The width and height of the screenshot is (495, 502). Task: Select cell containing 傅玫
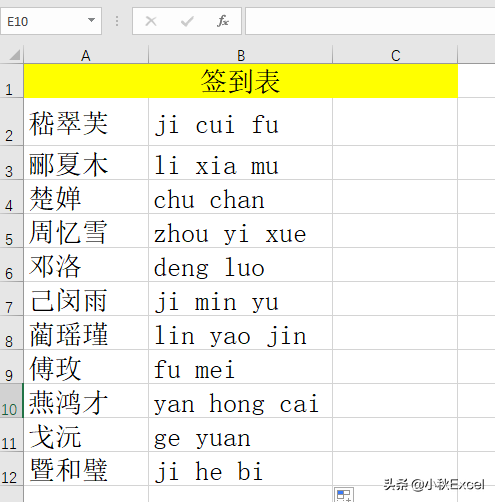86,367
